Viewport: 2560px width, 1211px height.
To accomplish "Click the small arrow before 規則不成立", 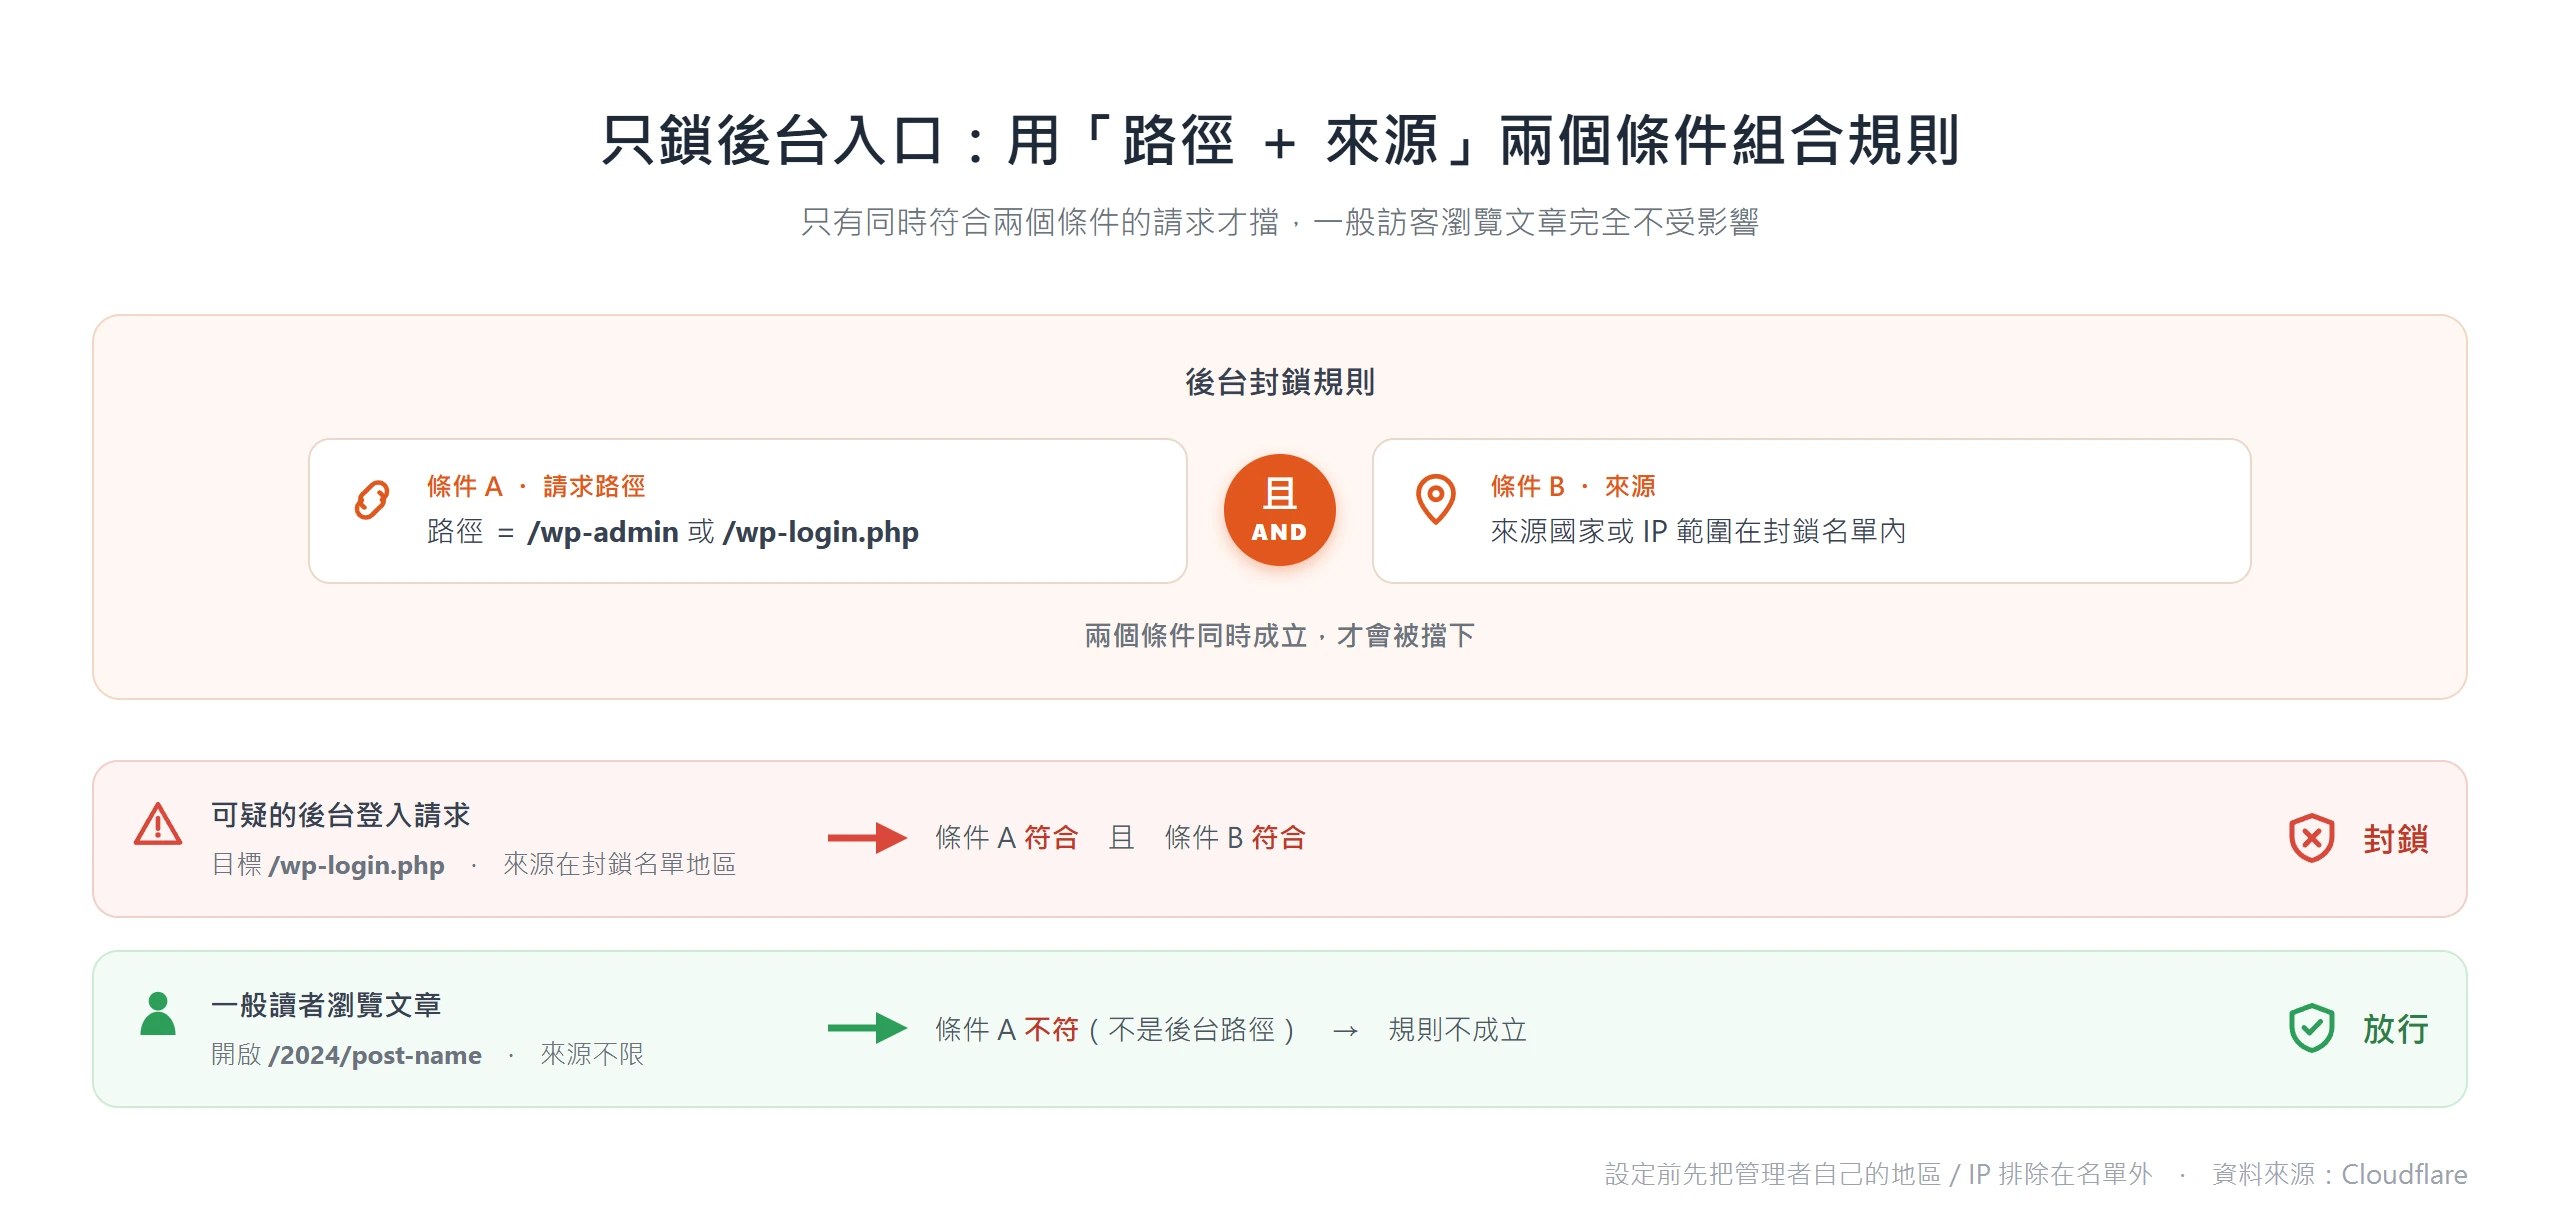I will 1345,1030.
